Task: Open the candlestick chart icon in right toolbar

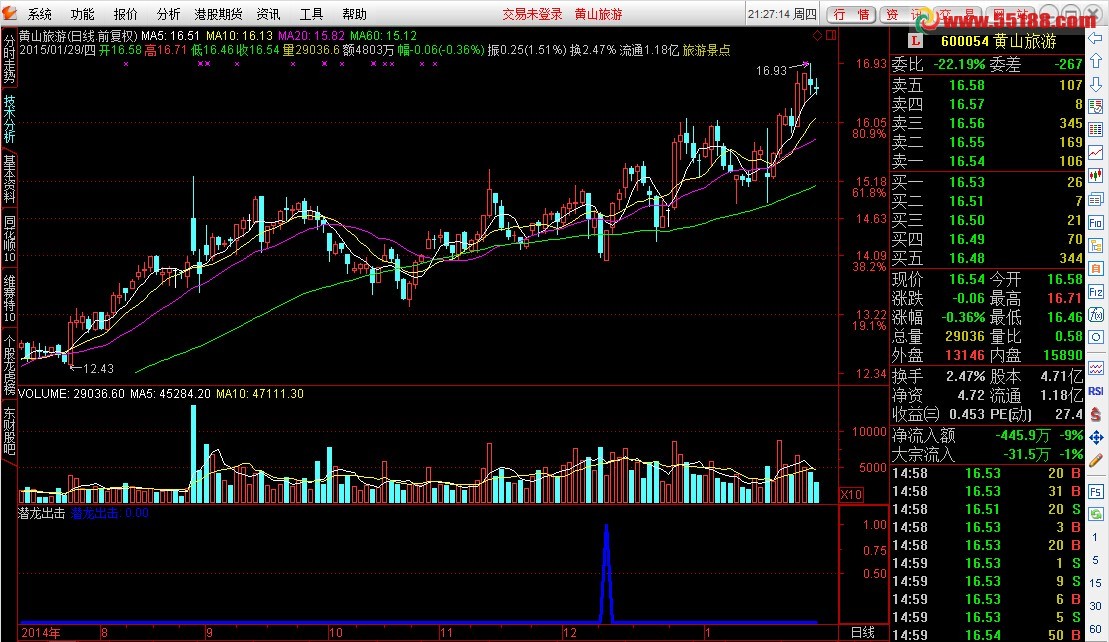Action: [x=1096, y=176]
